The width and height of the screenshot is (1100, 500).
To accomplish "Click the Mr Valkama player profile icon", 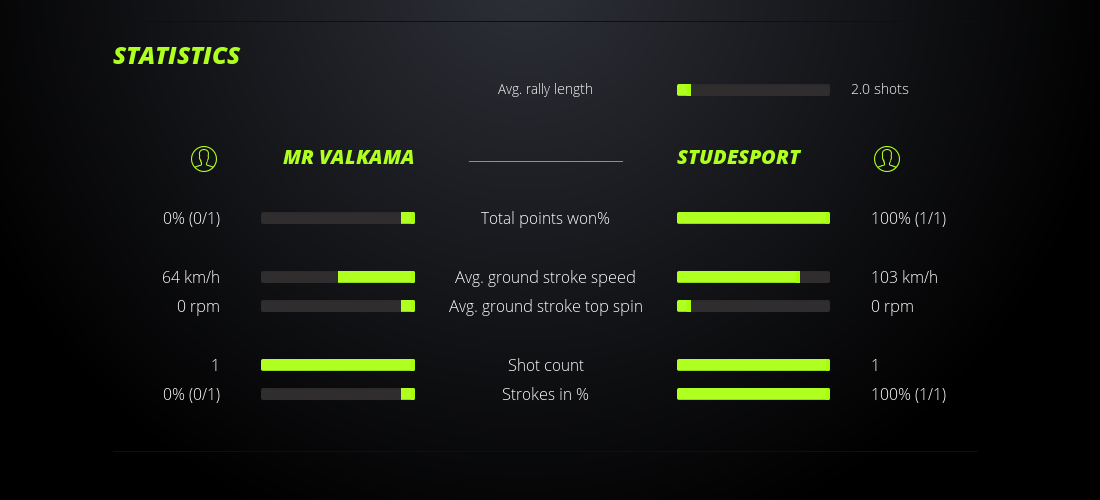I will (203, 158).
